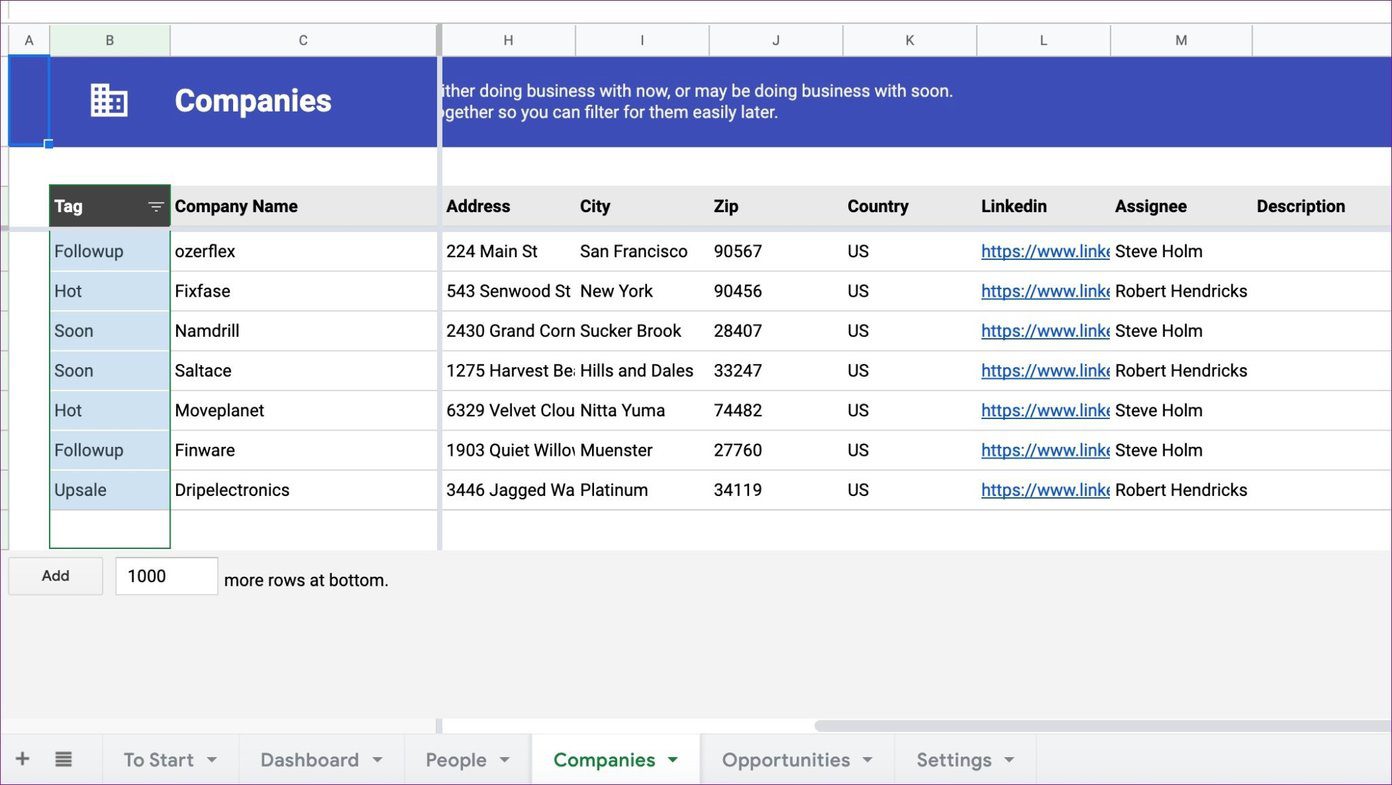Select the Fixfase company name cell
1392x785 pixels.
[304, 291]
